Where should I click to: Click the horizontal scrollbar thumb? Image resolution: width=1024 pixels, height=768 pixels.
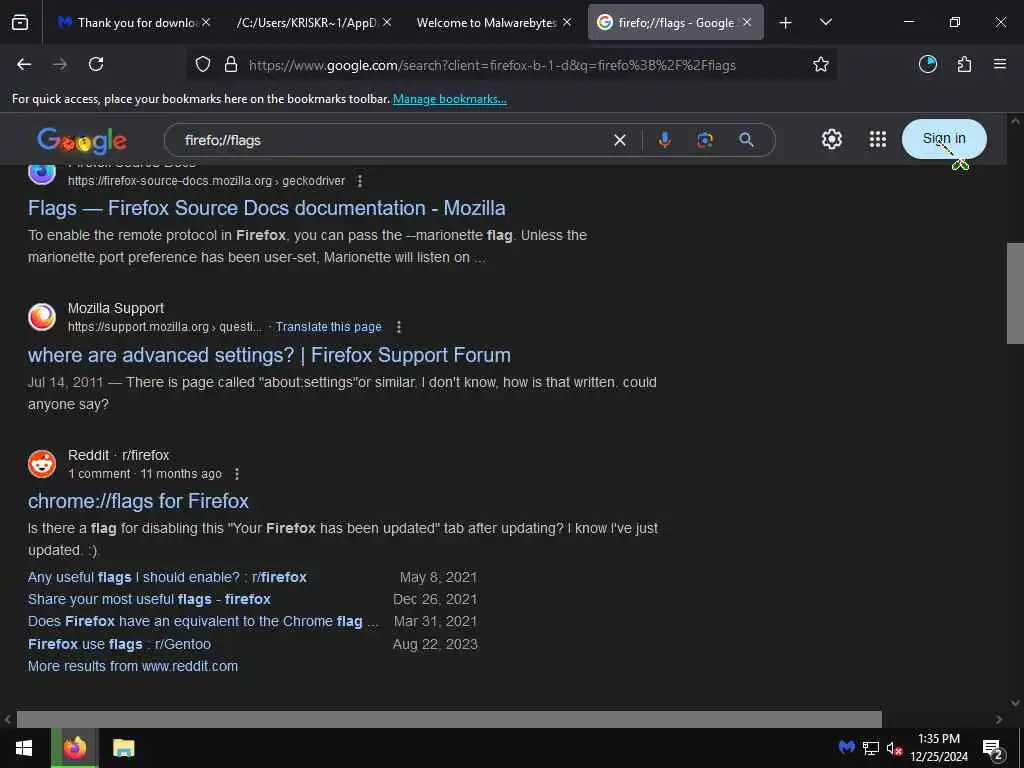point(449,719)
